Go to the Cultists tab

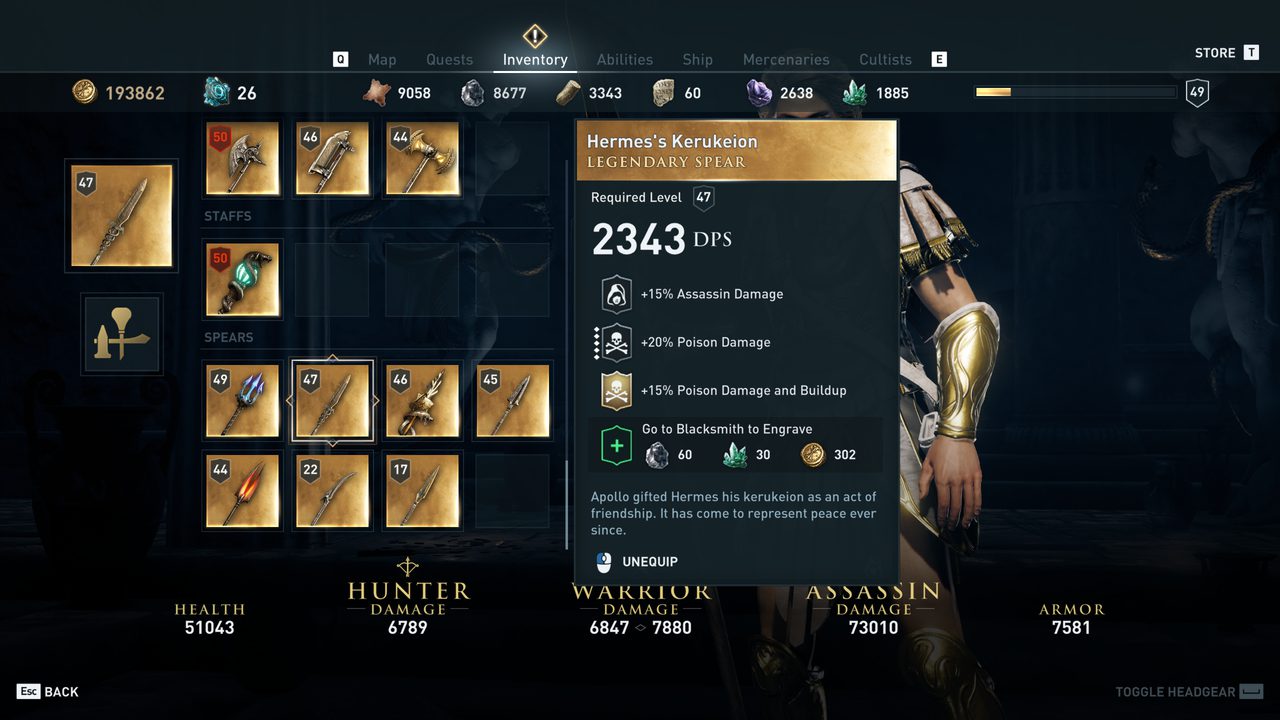885,60
